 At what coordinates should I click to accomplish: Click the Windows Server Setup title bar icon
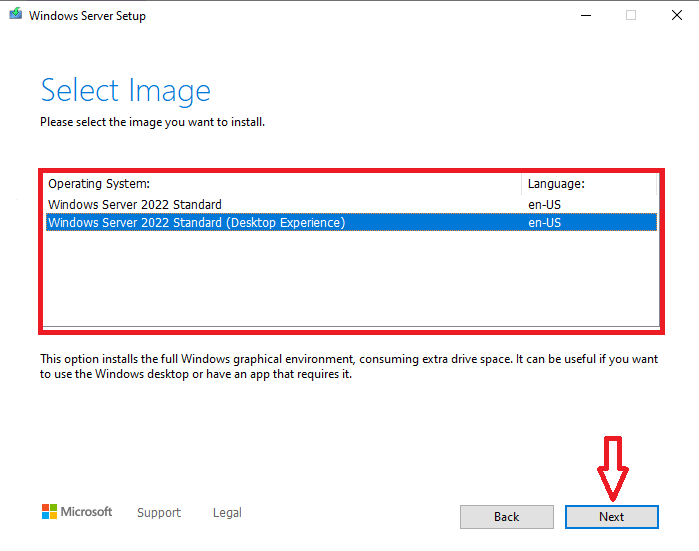pyautogui.click(x=14, y=15)
